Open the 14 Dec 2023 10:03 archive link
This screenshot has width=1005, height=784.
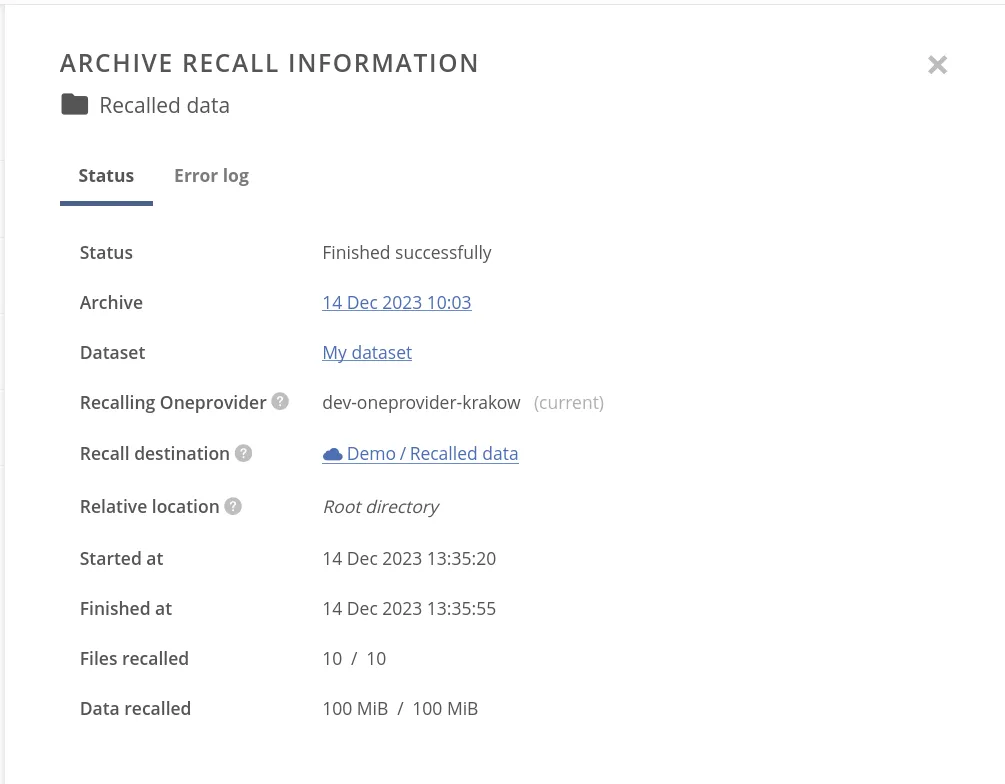[x=396, y=303]
